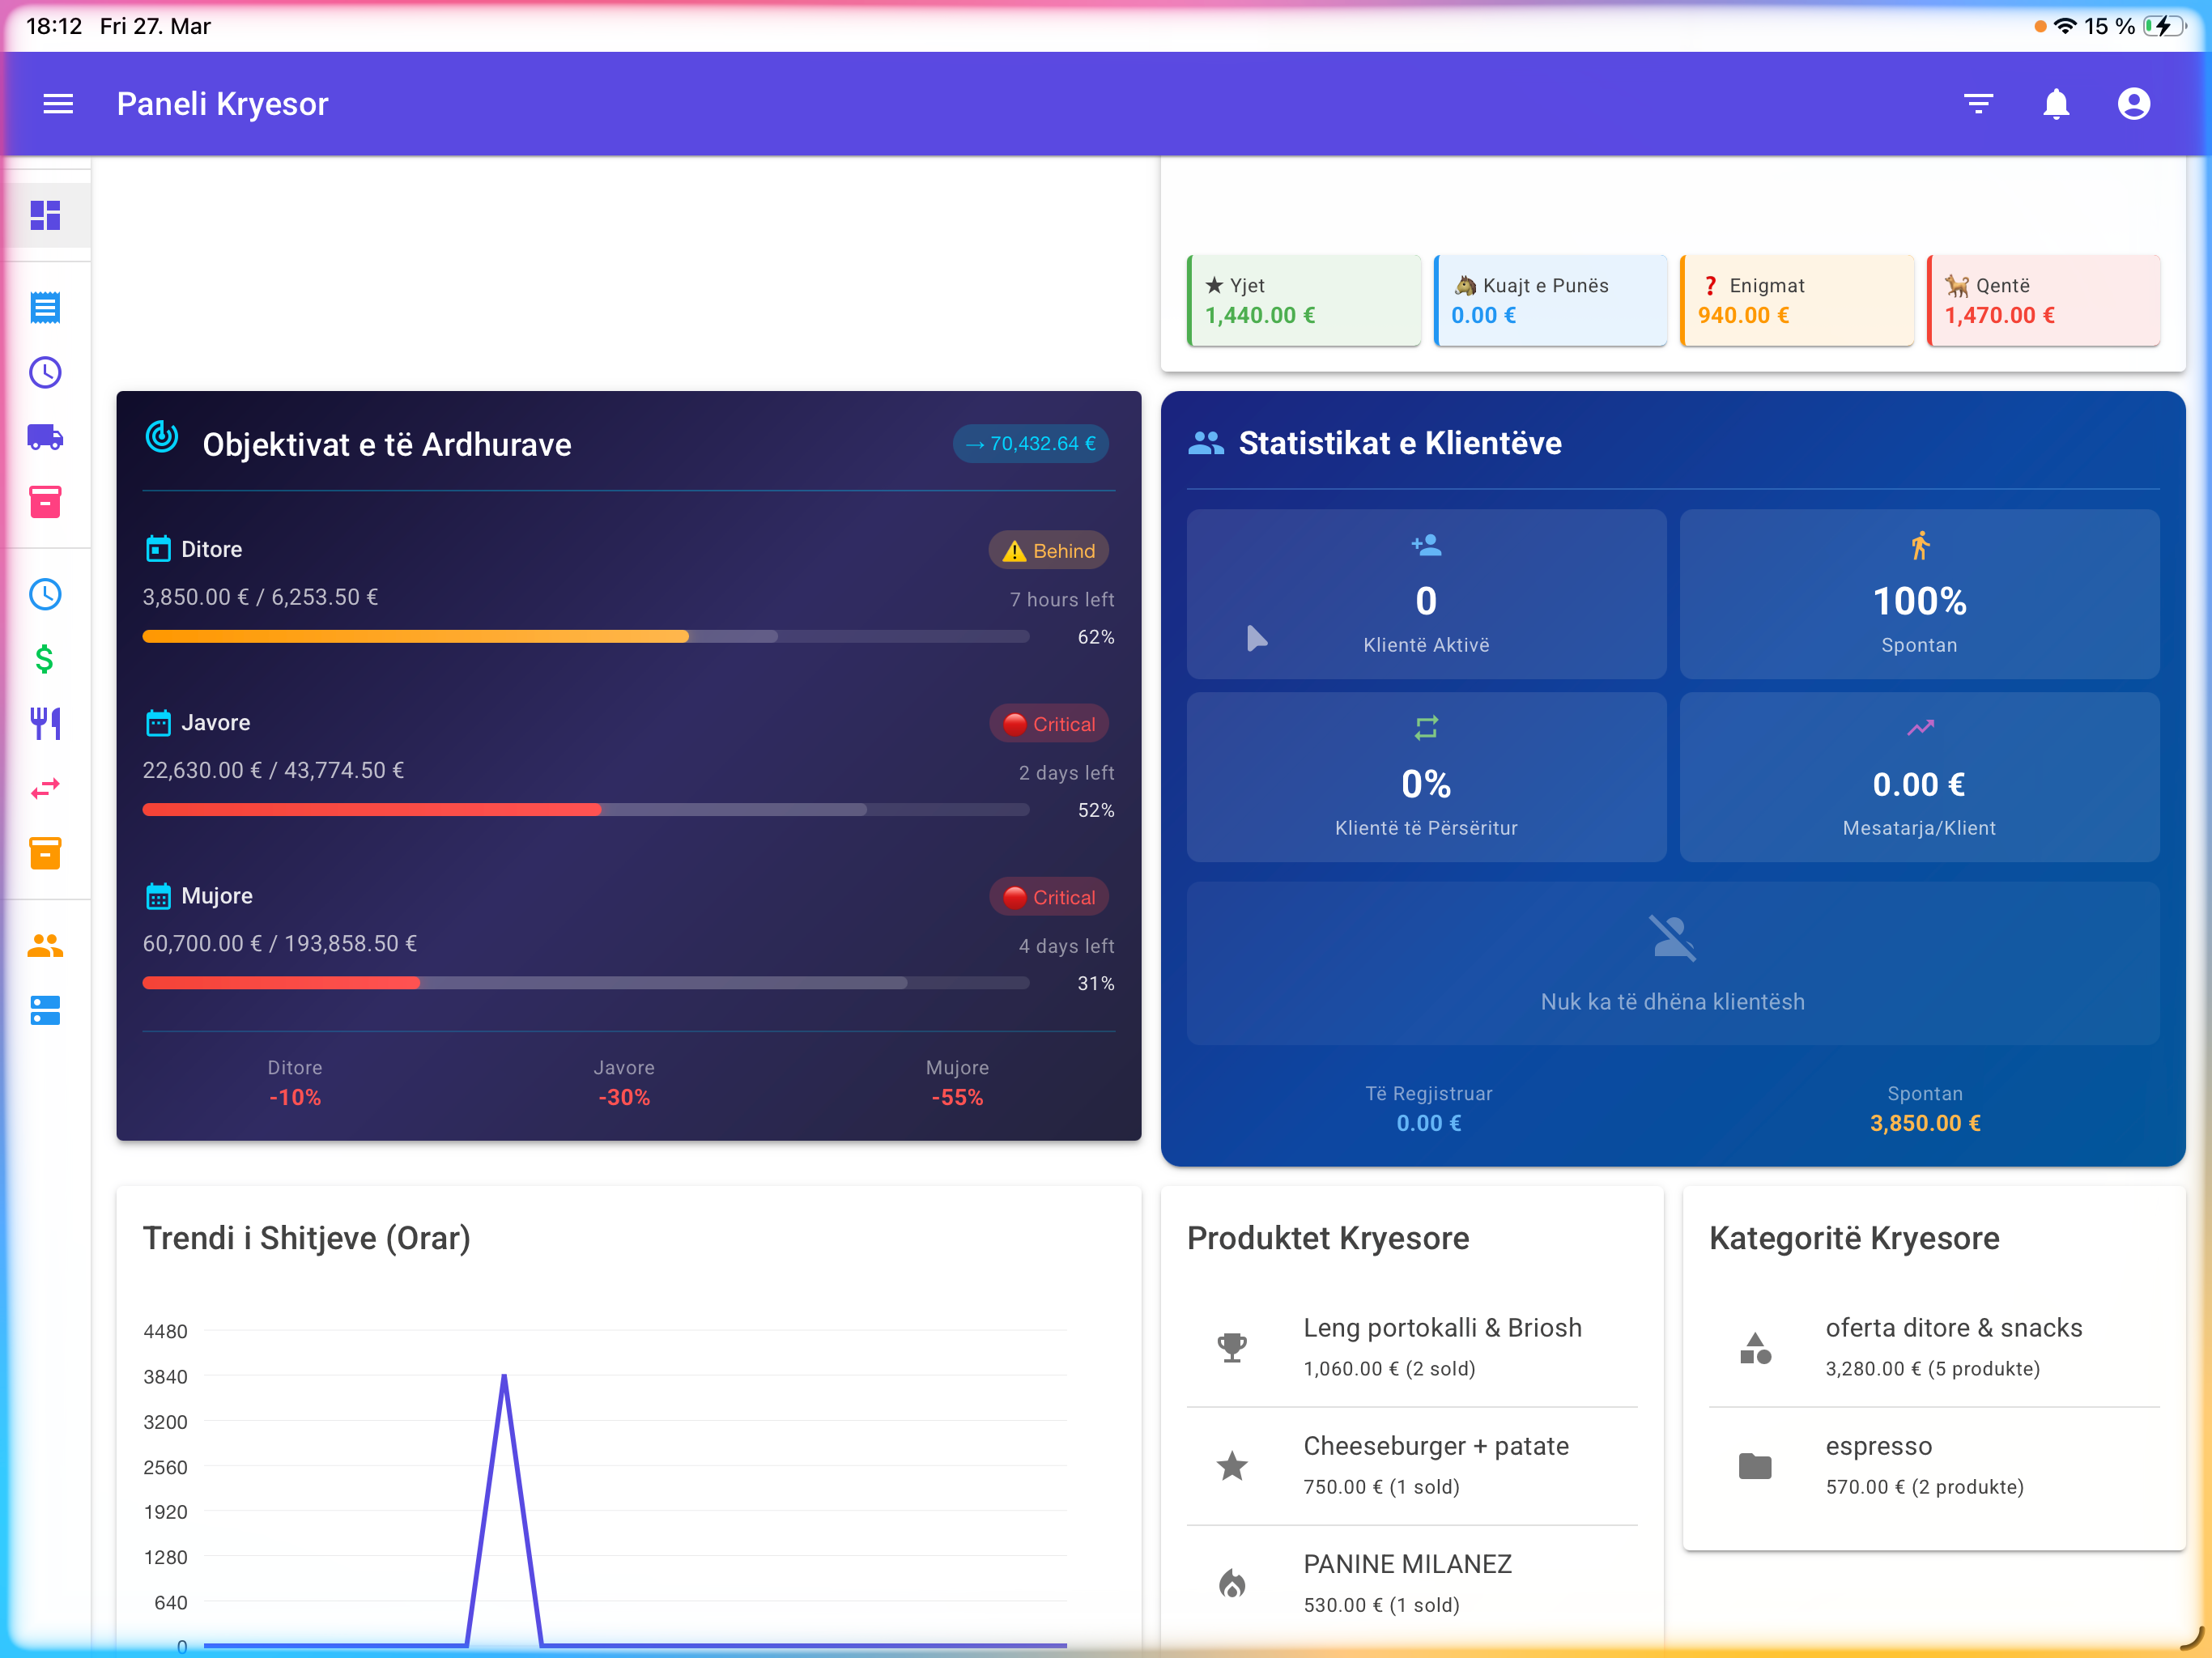Click the Mujore -55% summary value

coord(957,1097)
